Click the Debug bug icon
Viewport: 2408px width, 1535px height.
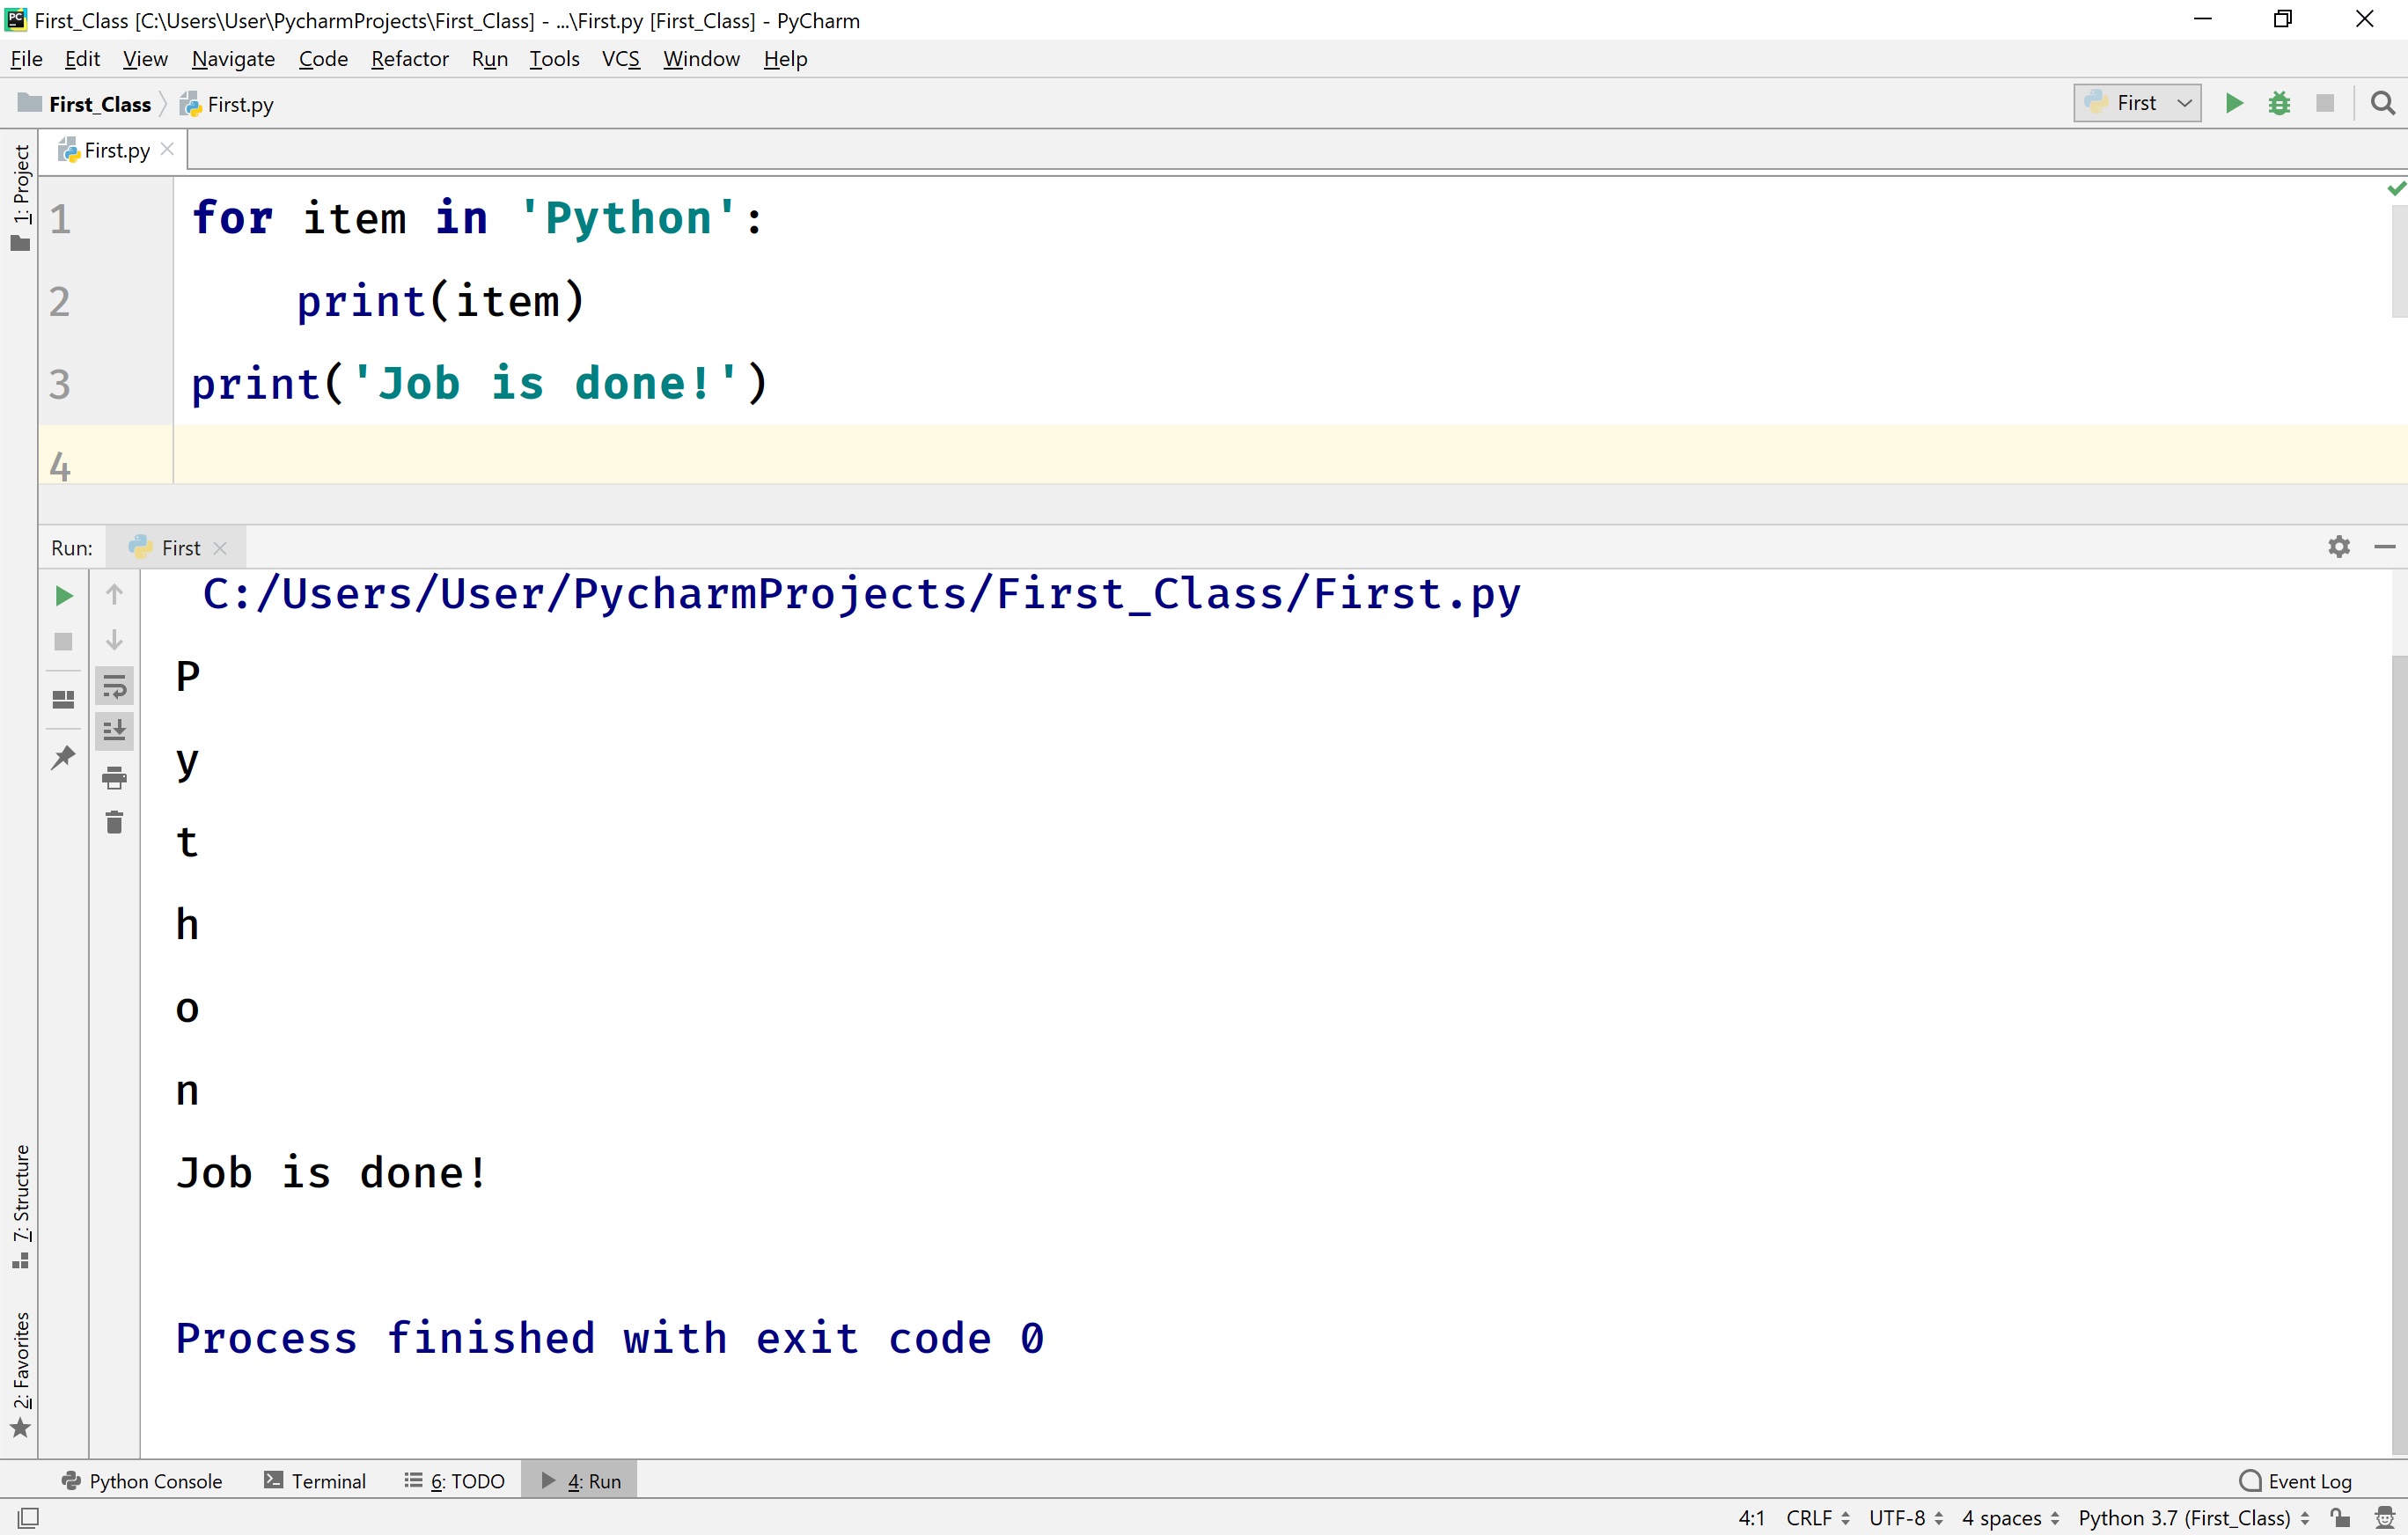(x=2279, y=103)
